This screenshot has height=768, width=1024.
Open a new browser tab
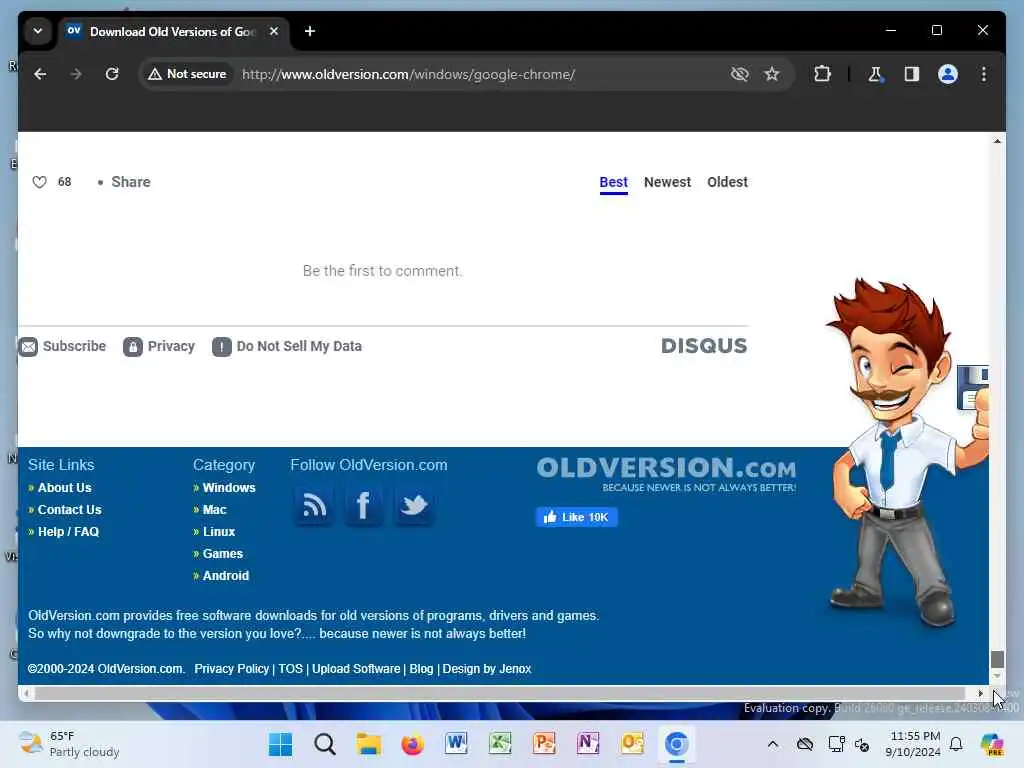(310, 31)
